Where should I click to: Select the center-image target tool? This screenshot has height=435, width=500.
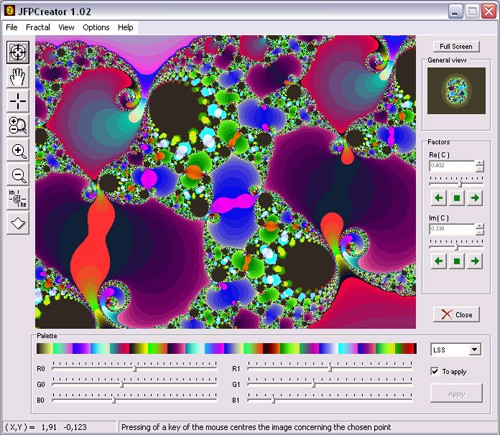(18, 52)
